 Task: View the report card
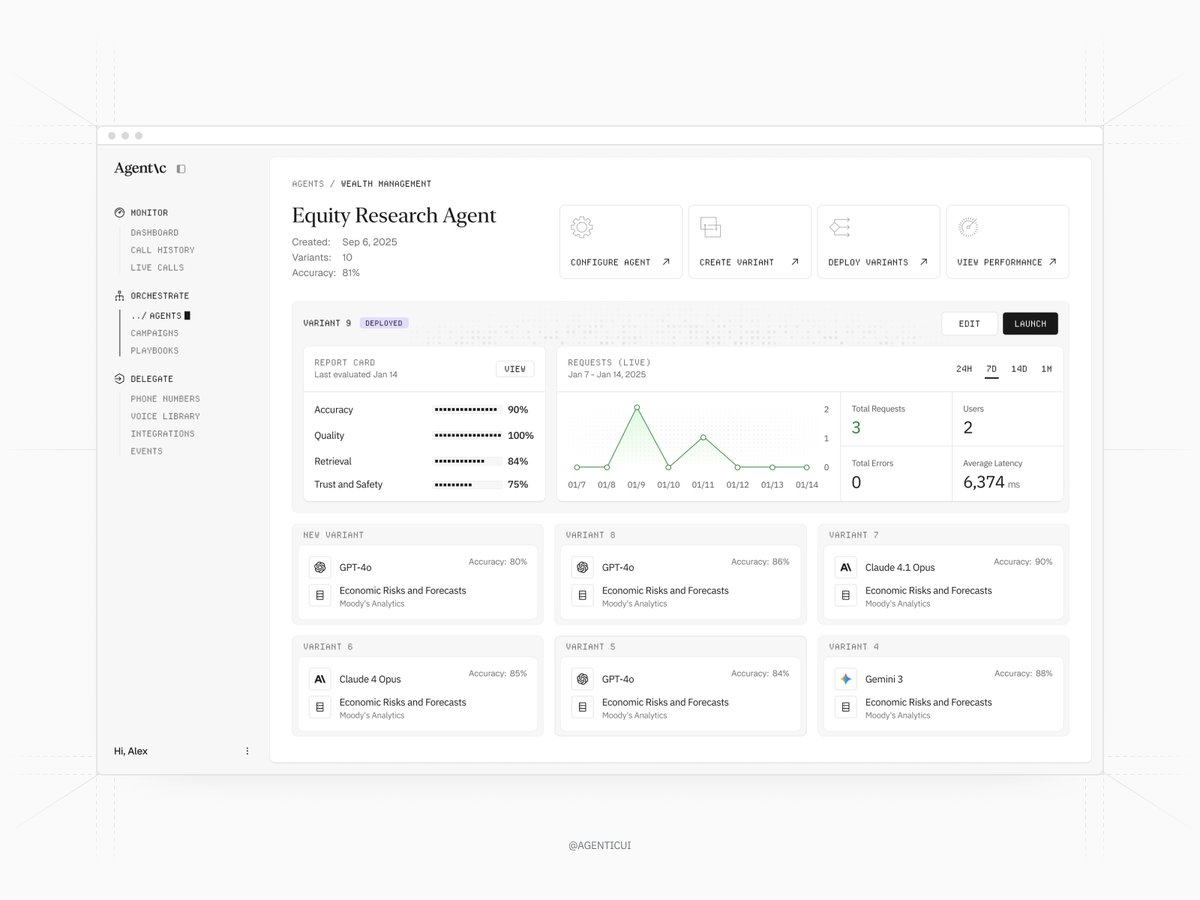click(515, 369)
